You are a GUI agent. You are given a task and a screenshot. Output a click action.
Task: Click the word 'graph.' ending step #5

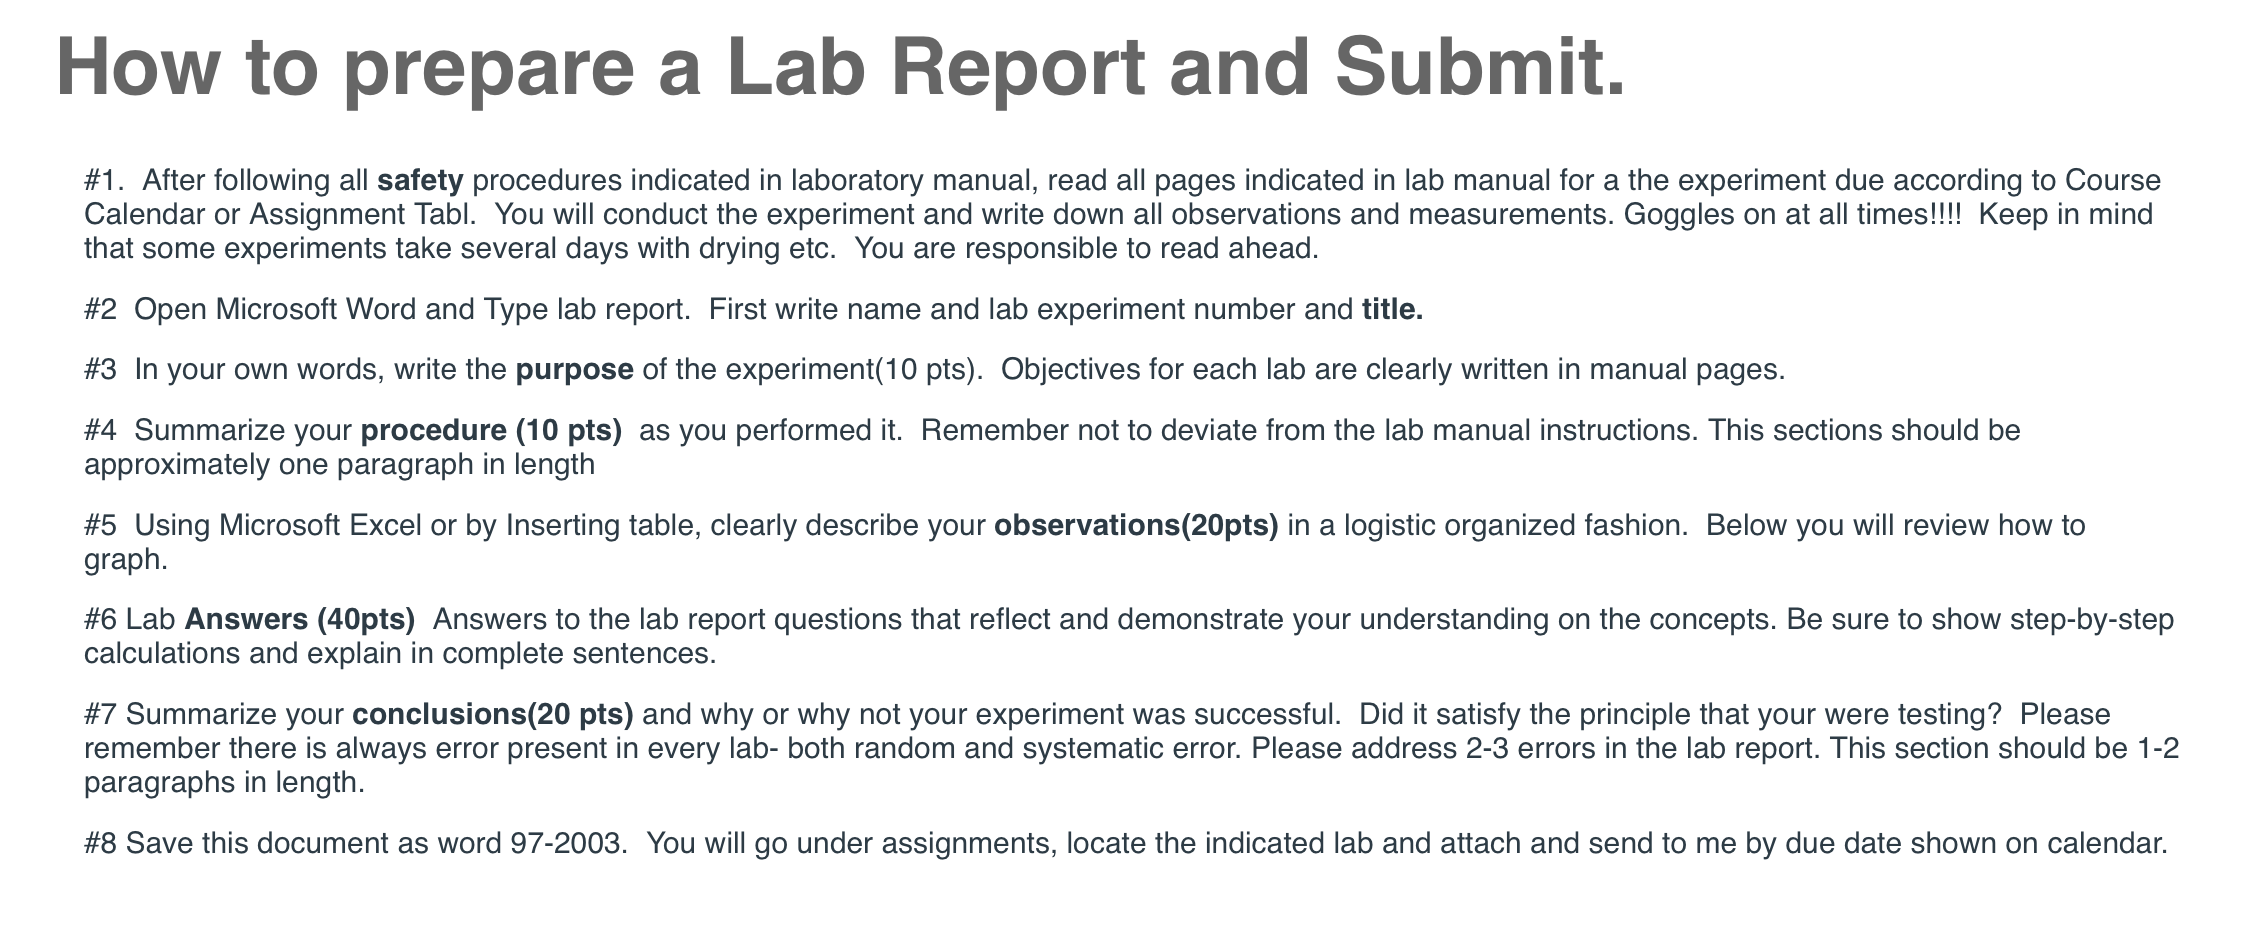point(126,560)
